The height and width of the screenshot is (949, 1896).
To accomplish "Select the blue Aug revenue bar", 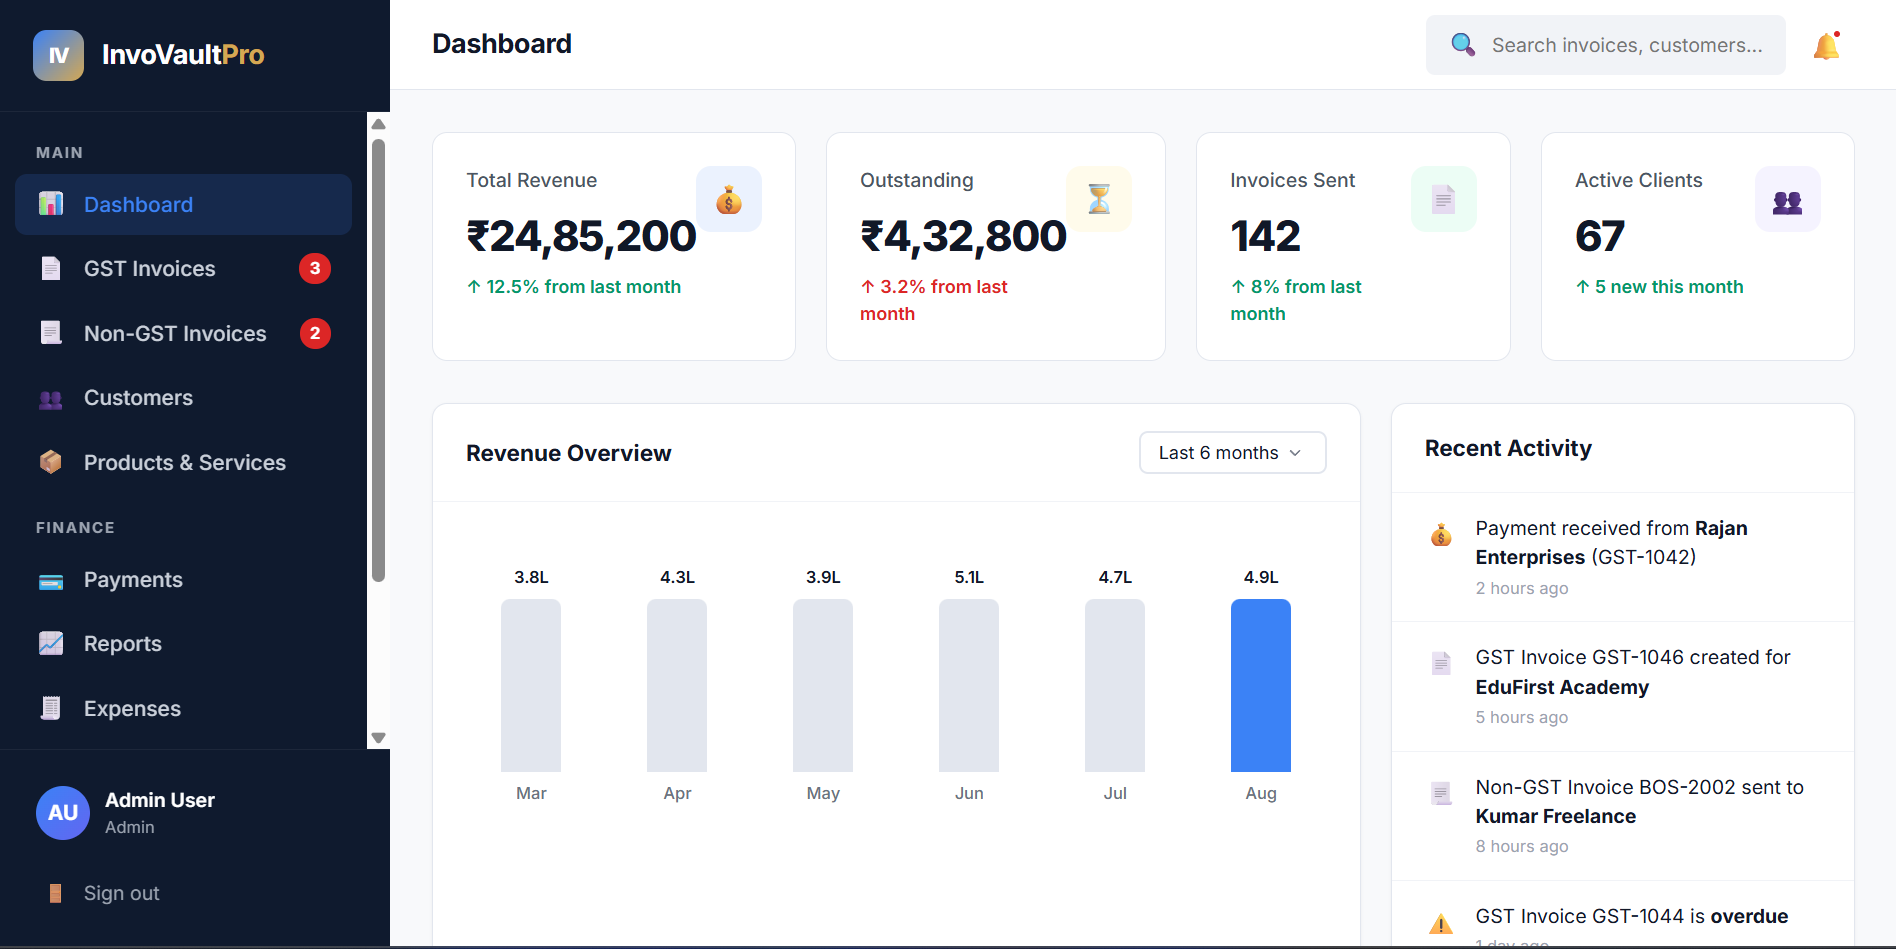I will pos(1261,685).
